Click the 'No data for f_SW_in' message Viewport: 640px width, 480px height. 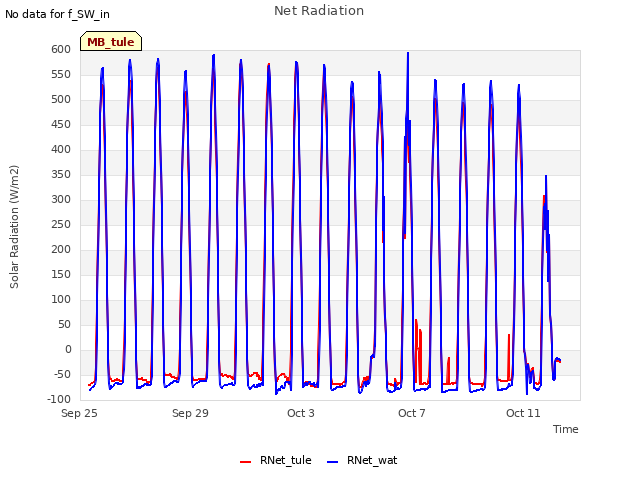[57, 14]
